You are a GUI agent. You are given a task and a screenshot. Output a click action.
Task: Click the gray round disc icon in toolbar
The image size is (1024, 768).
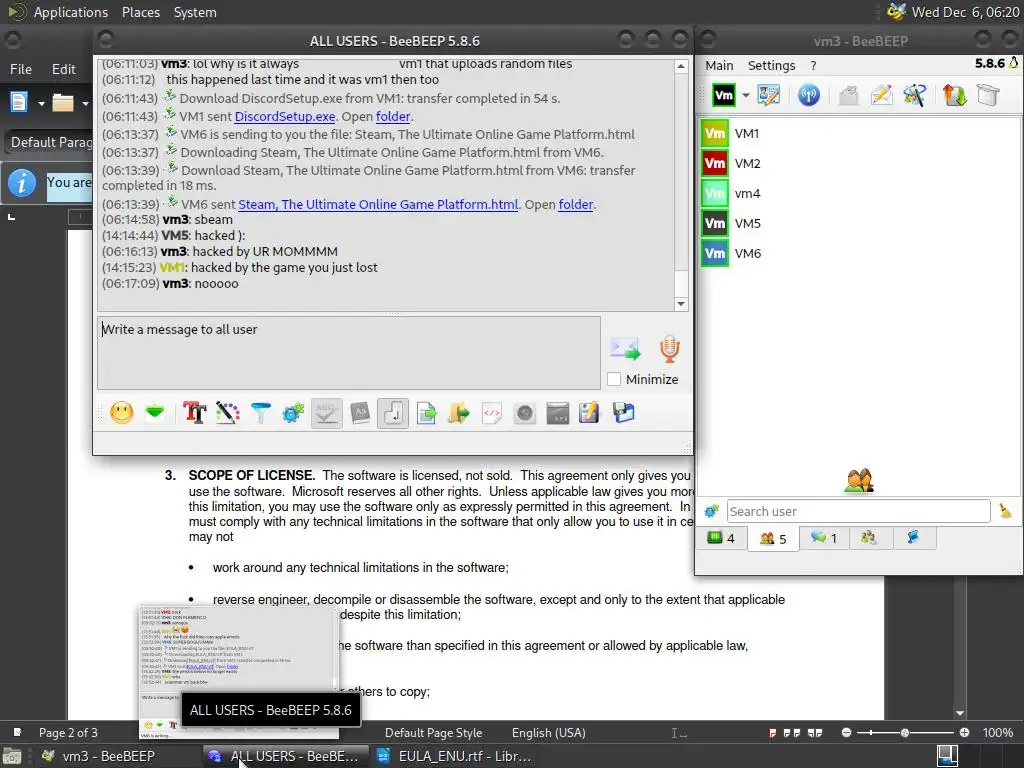coord(524,413)
